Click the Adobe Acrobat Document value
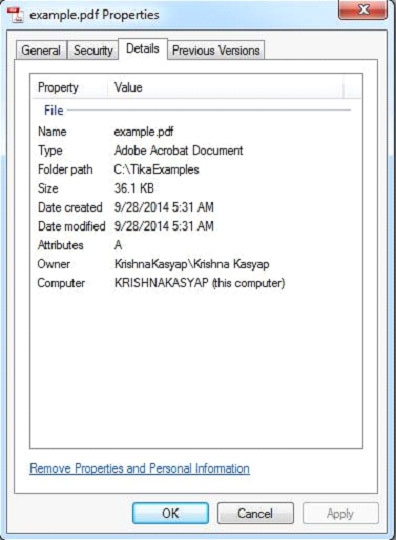The image size is (396, 540). (x=179, y=150)
